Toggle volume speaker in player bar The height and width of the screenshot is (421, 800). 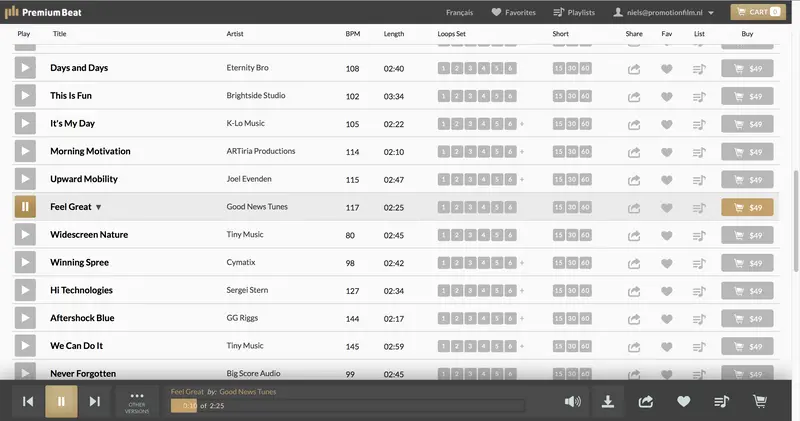click(572, 402)
